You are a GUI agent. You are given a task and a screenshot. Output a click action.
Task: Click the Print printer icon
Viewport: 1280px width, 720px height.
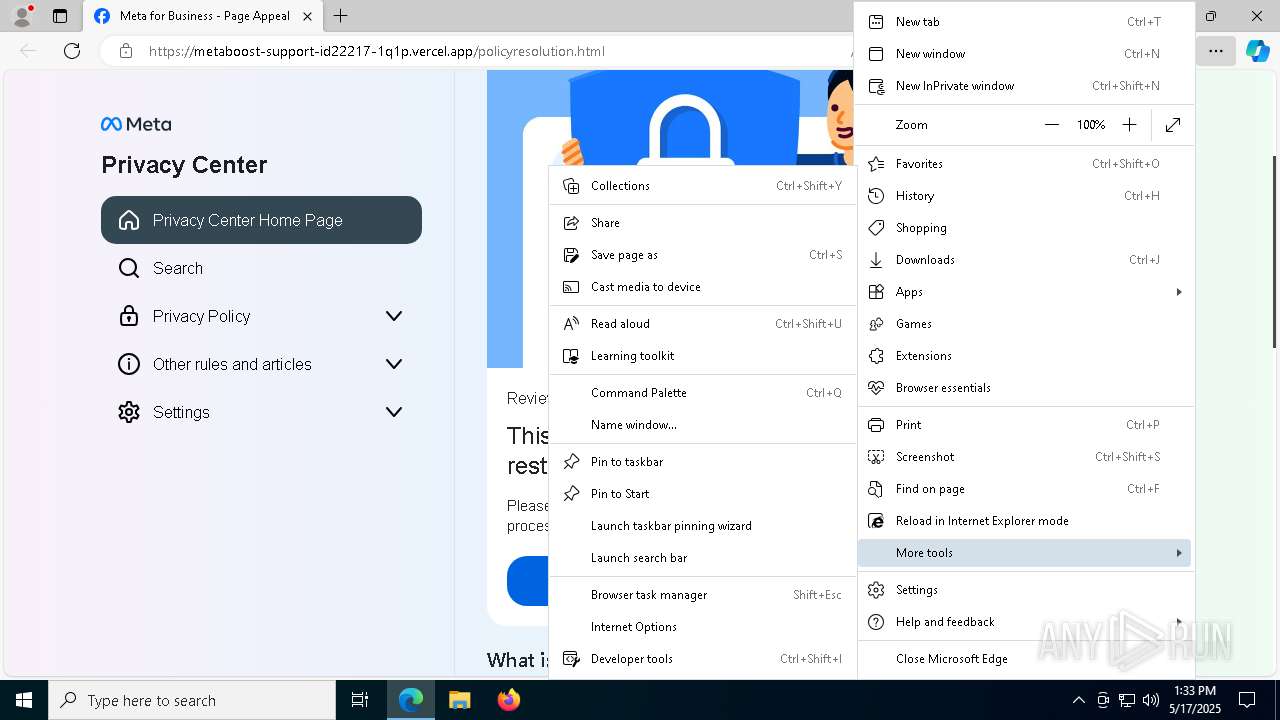876,425
